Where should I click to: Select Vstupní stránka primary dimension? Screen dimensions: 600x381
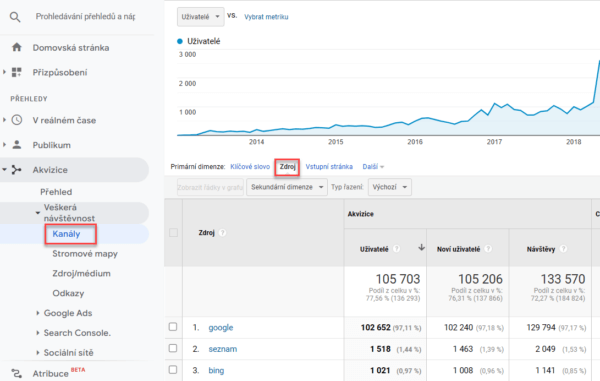(329, 167)
